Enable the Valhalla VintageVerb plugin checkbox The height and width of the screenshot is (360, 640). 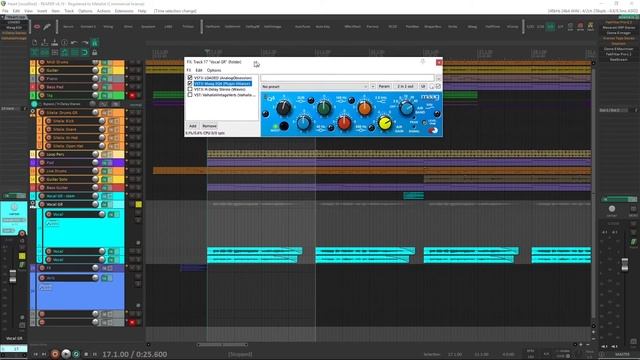click(x=190, y=95)
